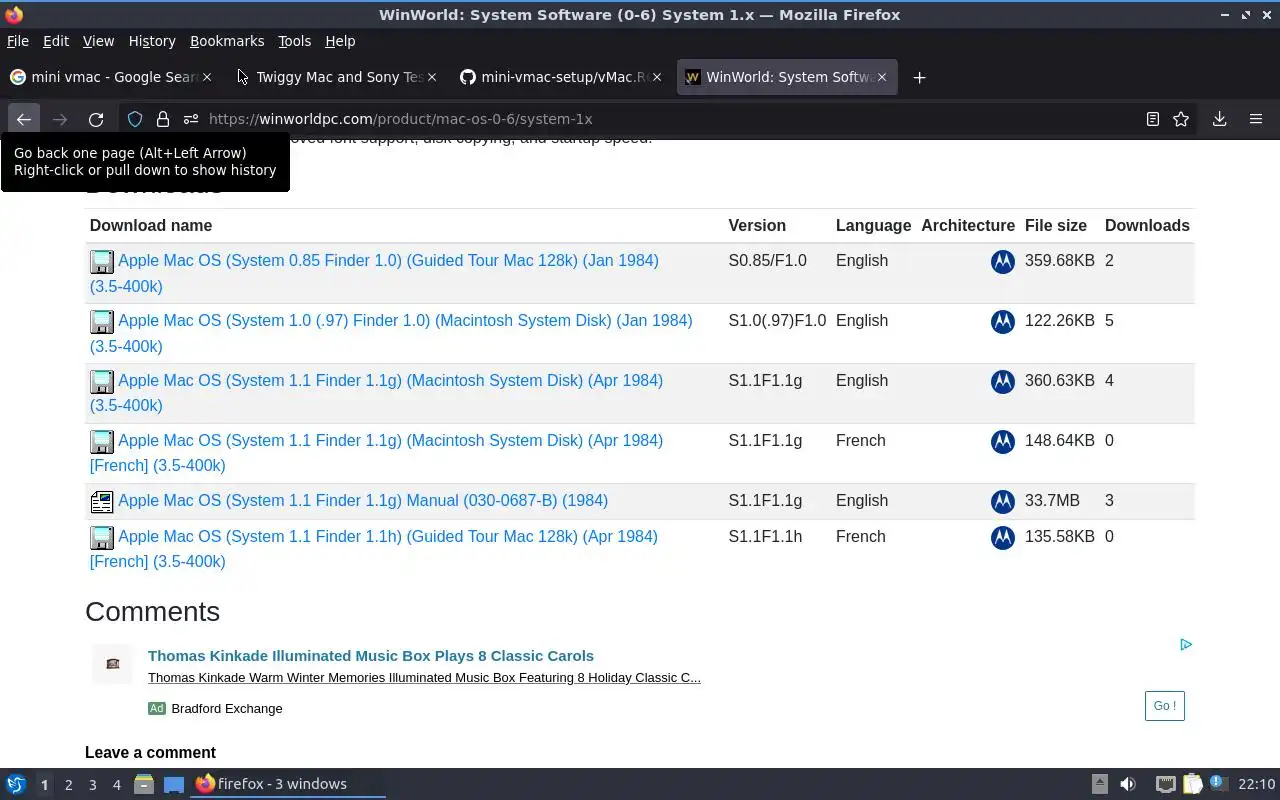The height and width of the screenshot is (800, 1280).
Task: Close the 'mini-vmac-setup/vMac.ROM' GitHub tab
Action: pyautogui.click(x=657, y=77)
